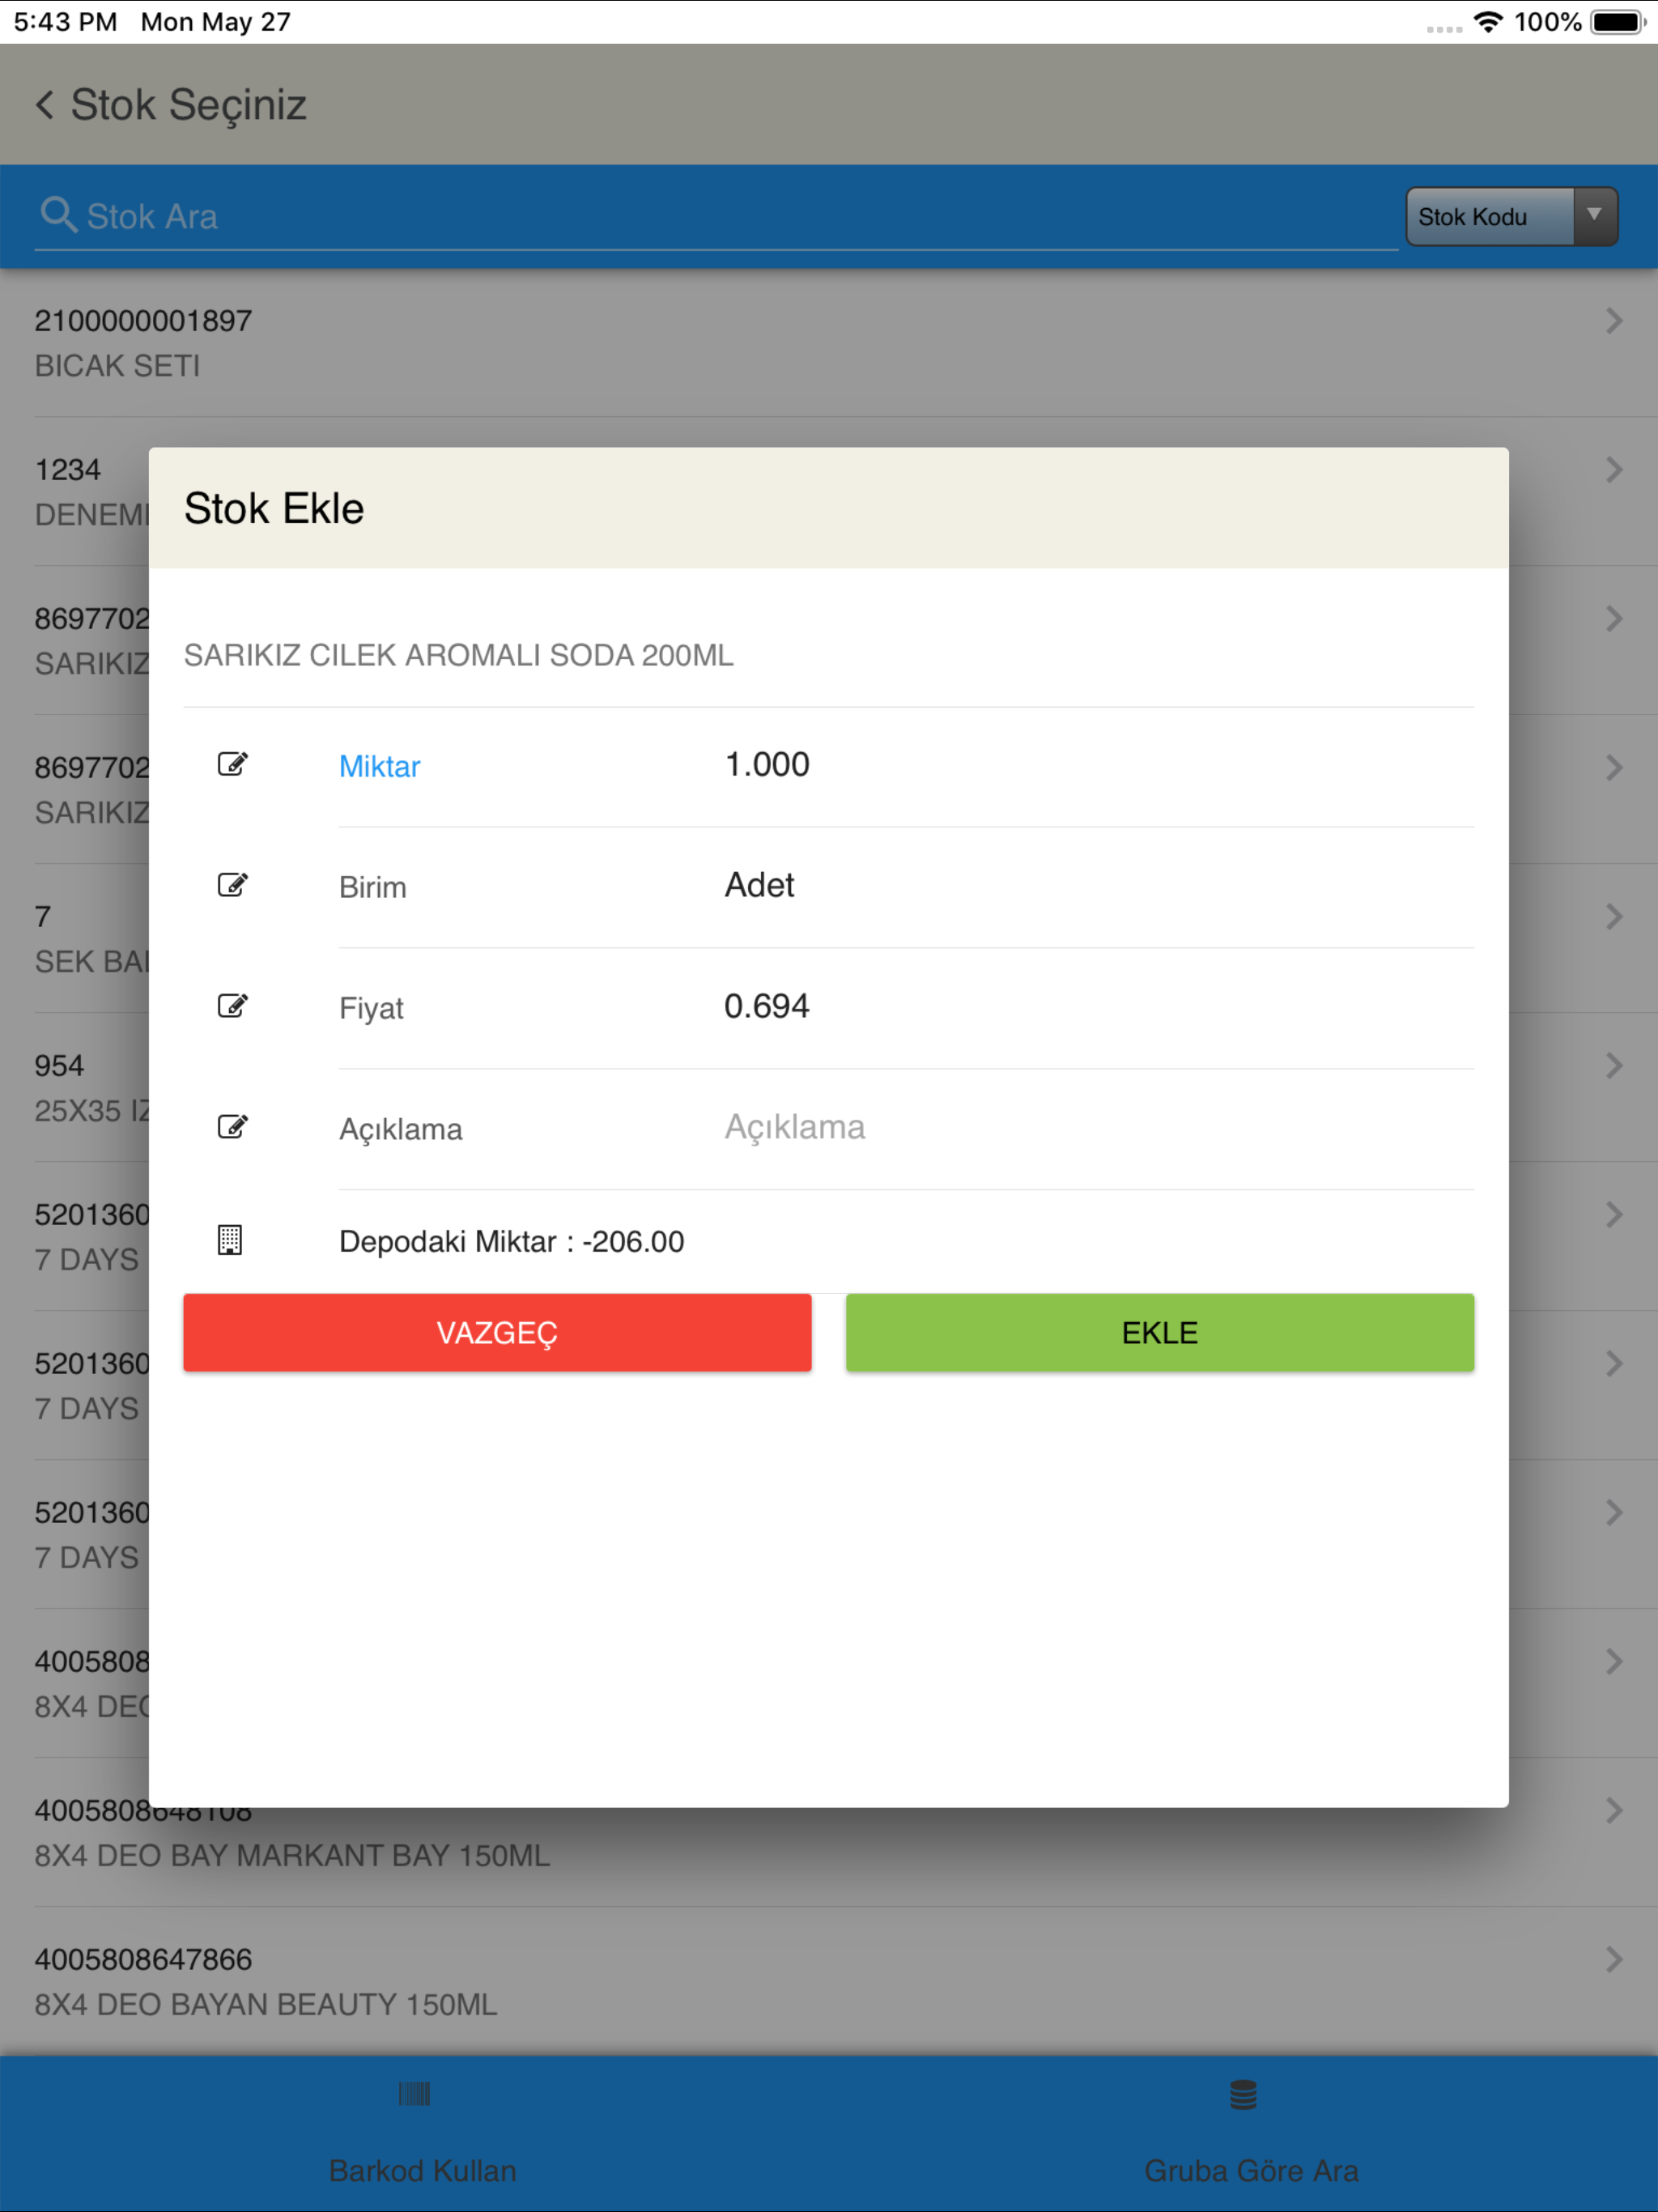Image resolution: width=1658 pixels, height=2212 pixels.
Task: Click the Açıklama text input
Action: coord(1098,1127)
